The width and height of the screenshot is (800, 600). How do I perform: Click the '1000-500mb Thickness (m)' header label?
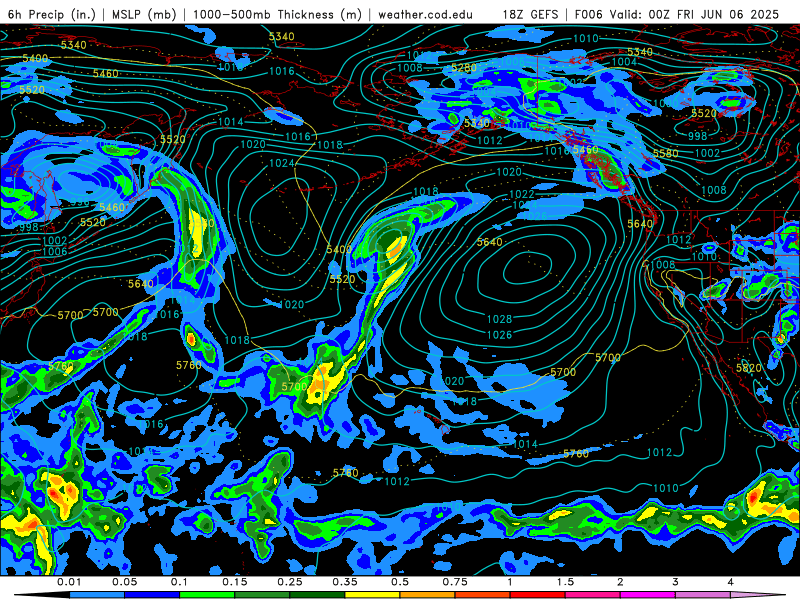point(277,14)
